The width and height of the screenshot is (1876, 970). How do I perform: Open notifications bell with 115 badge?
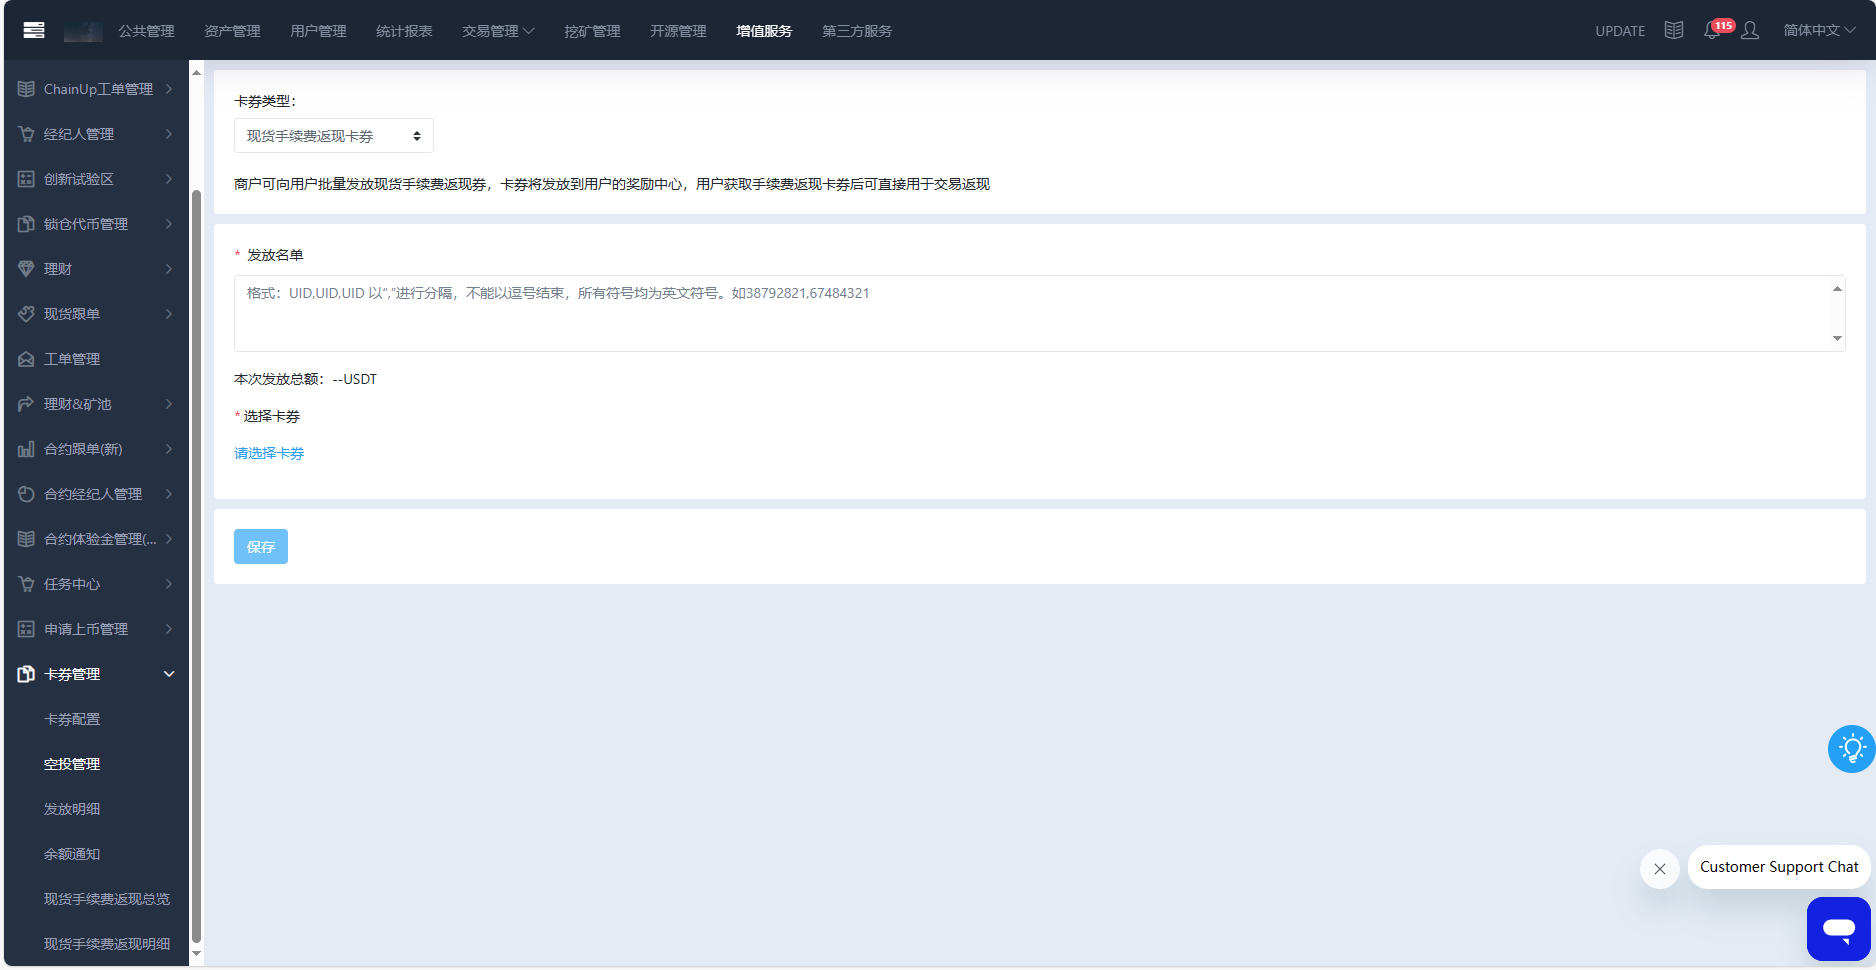pos(1714,30)
